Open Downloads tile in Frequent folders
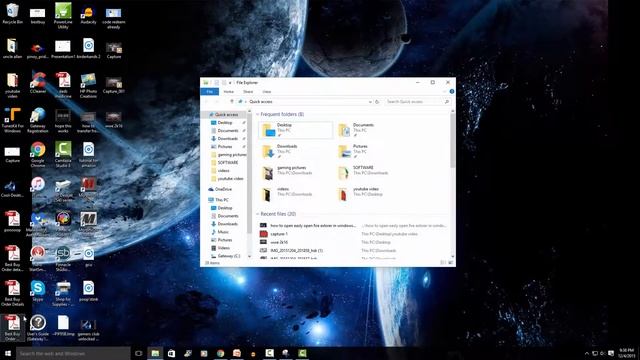The width and height of the screenshot is (640, 360). [296, 151]
